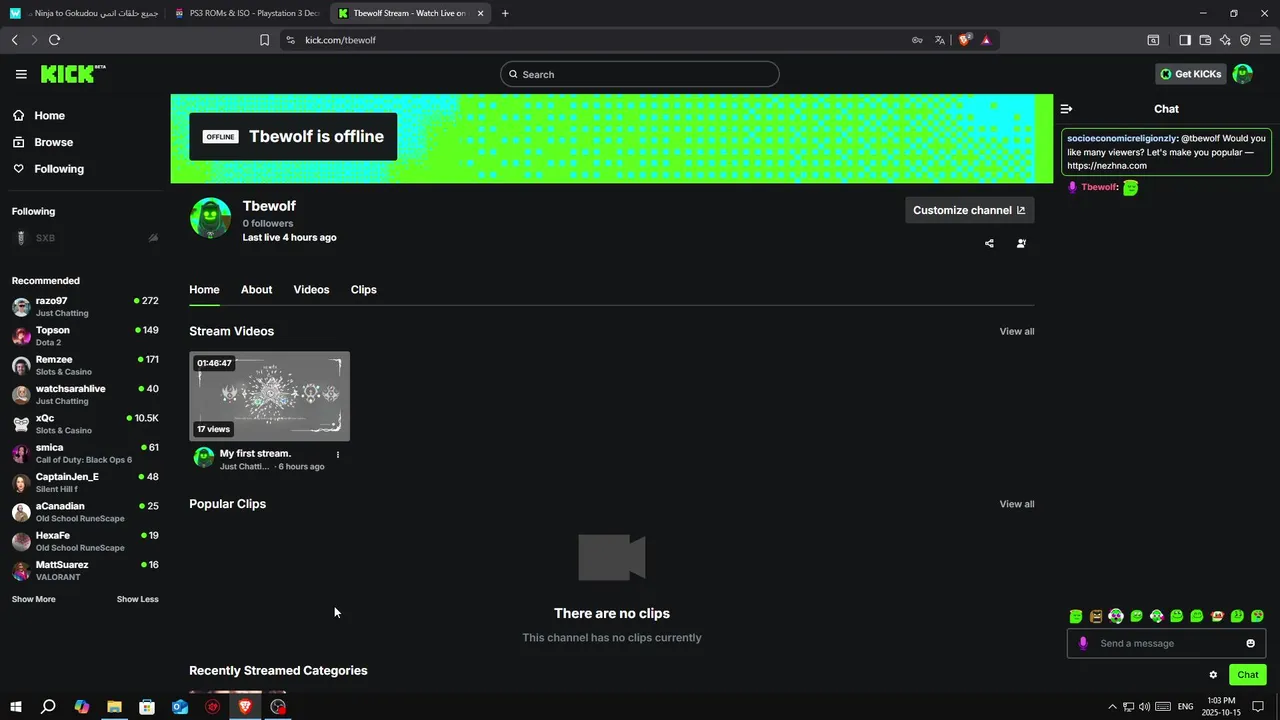Toggle the browser sidebar panel icon
Screen dimensions: 1280x720
click(1185, 40)
